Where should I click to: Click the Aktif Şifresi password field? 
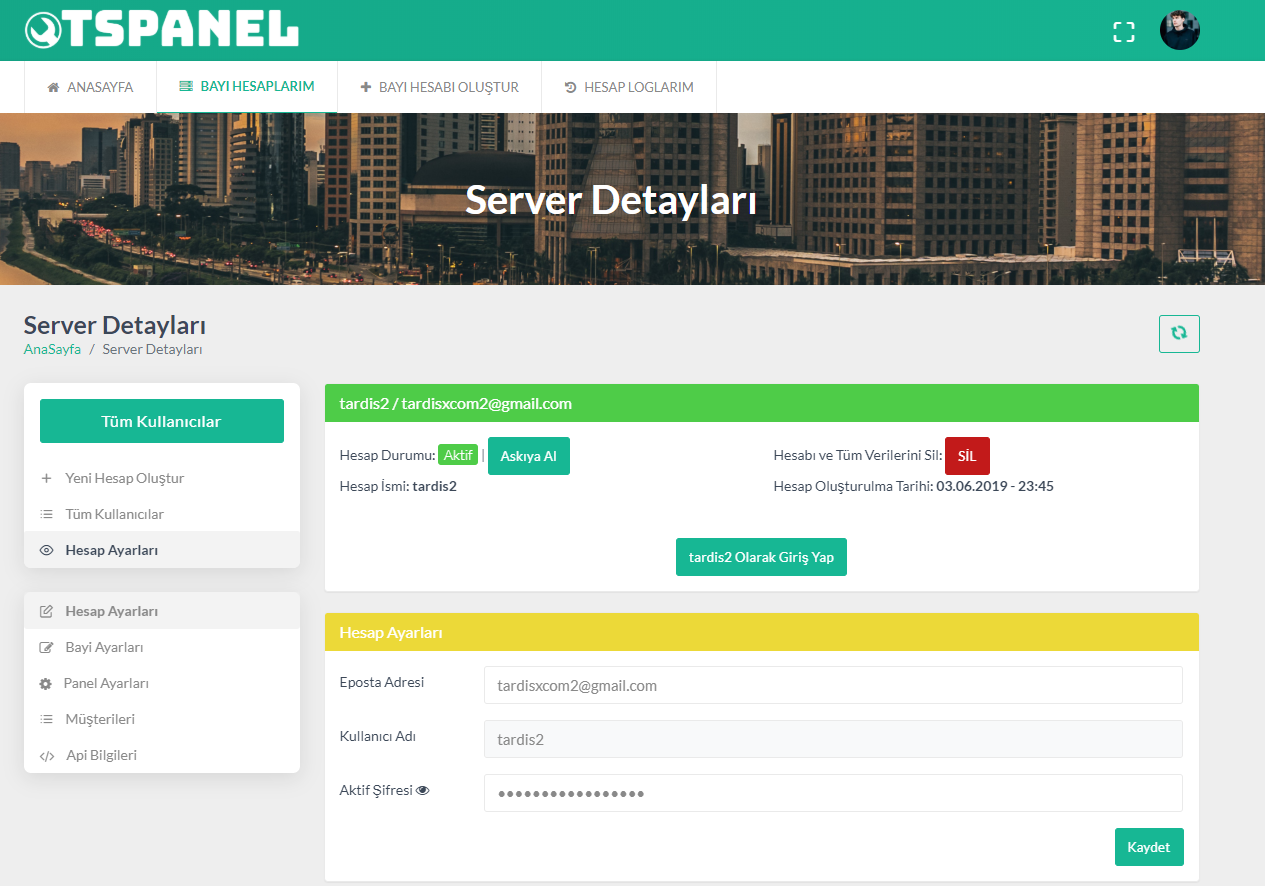pos(833,793)
